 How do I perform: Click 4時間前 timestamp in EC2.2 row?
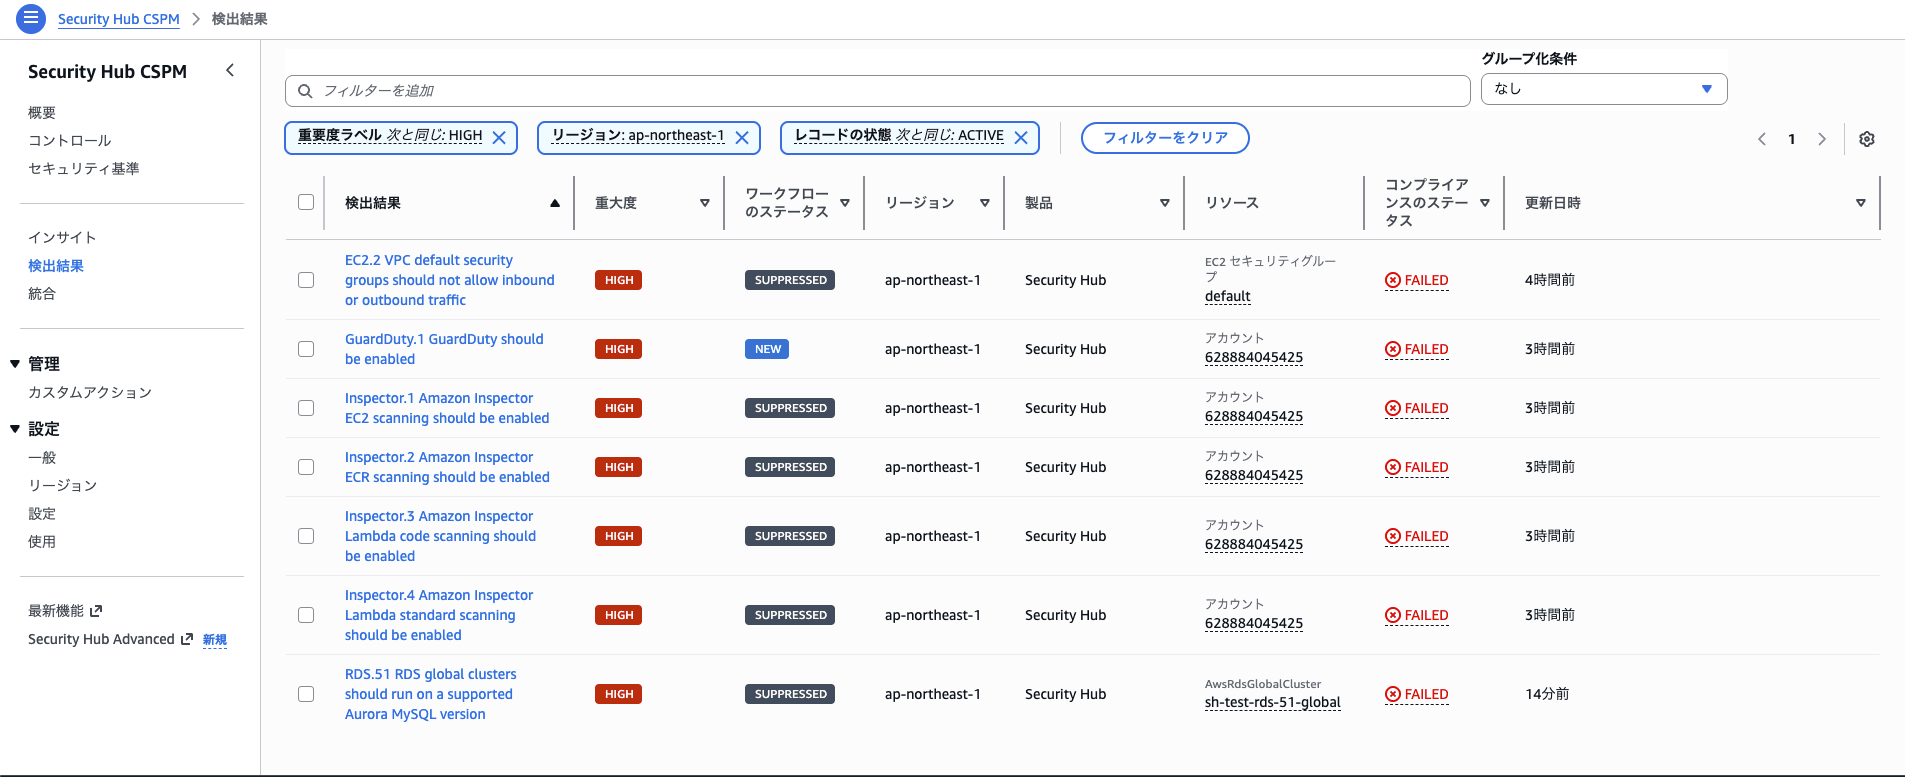tap(1550, 280)
